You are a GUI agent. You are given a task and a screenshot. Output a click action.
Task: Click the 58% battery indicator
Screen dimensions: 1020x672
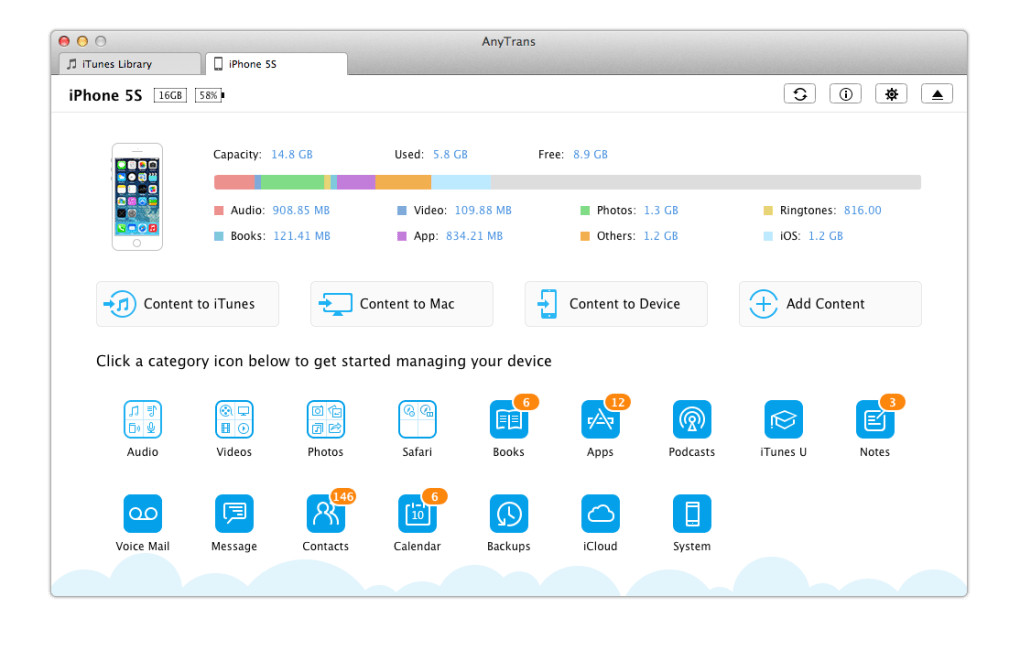pyautogui.click(x=209, y=96)
